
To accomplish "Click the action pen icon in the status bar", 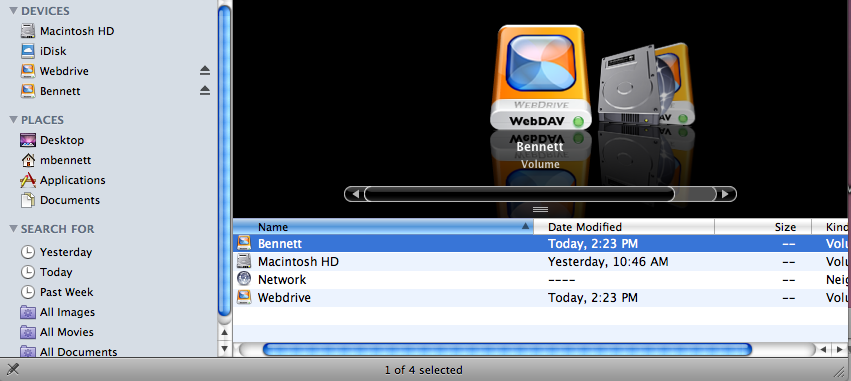I will 13,370.
